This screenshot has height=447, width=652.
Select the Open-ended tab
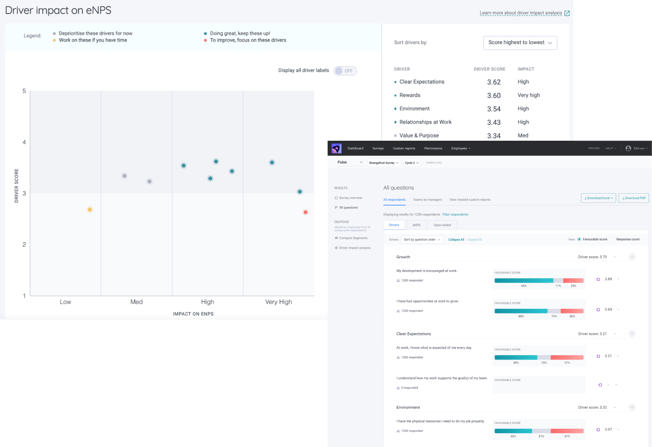[x=442, y=225]
